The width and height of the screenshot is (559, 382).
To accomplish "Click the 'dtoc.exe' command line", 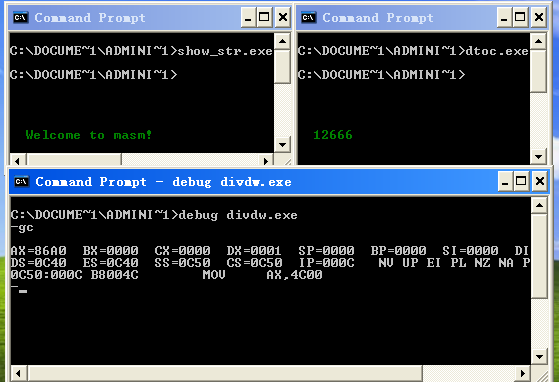I will click(x=497, y=51).
